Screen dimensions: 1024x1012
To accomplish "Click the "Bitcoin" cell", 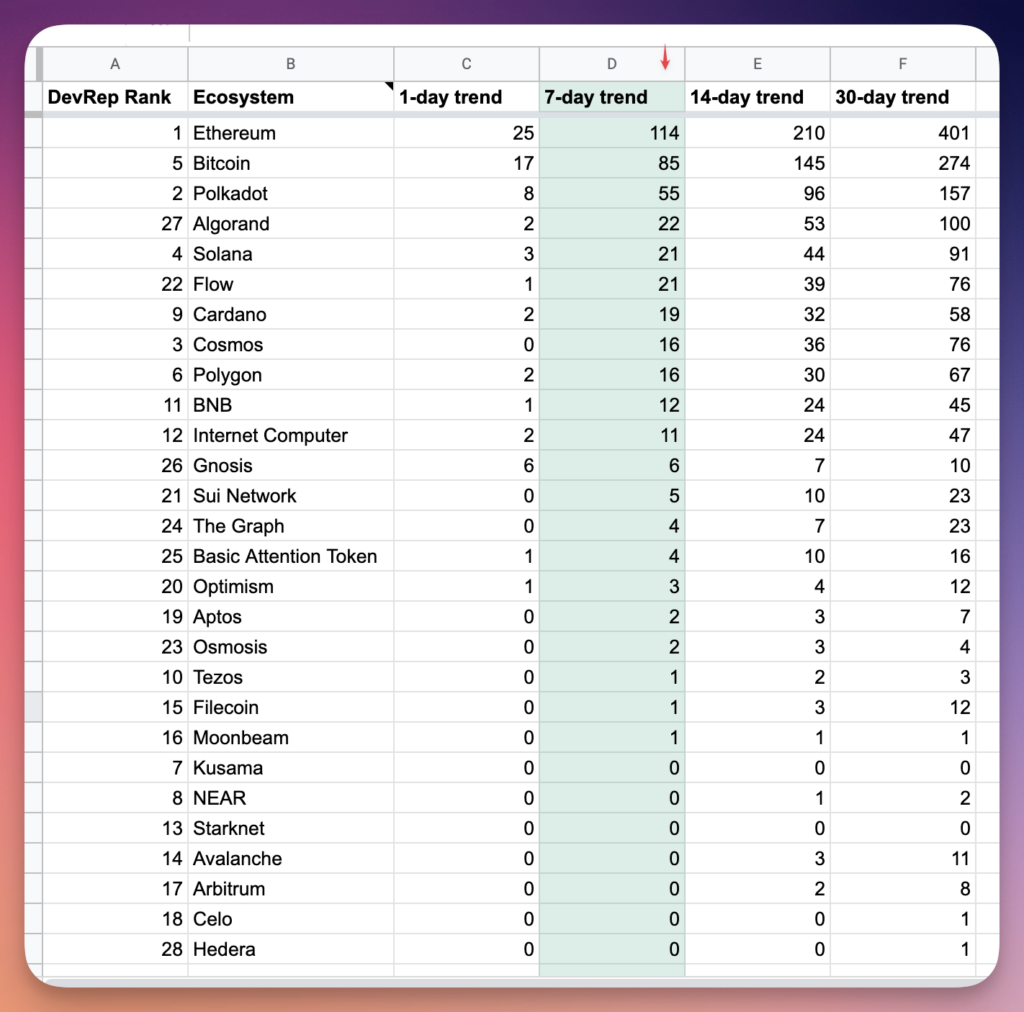I will [x=291, y=163].
